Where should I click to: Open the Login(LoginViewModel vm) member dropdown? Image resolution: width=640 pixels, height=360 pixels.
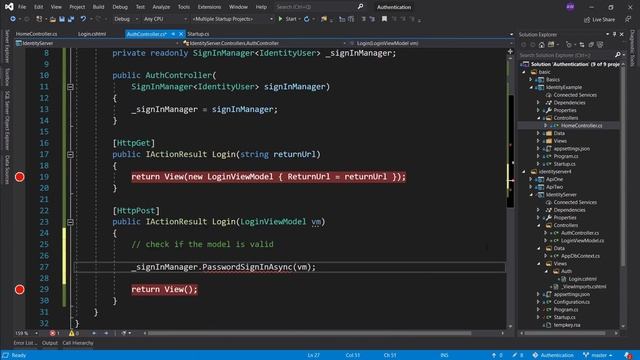[x=431, y=43]
